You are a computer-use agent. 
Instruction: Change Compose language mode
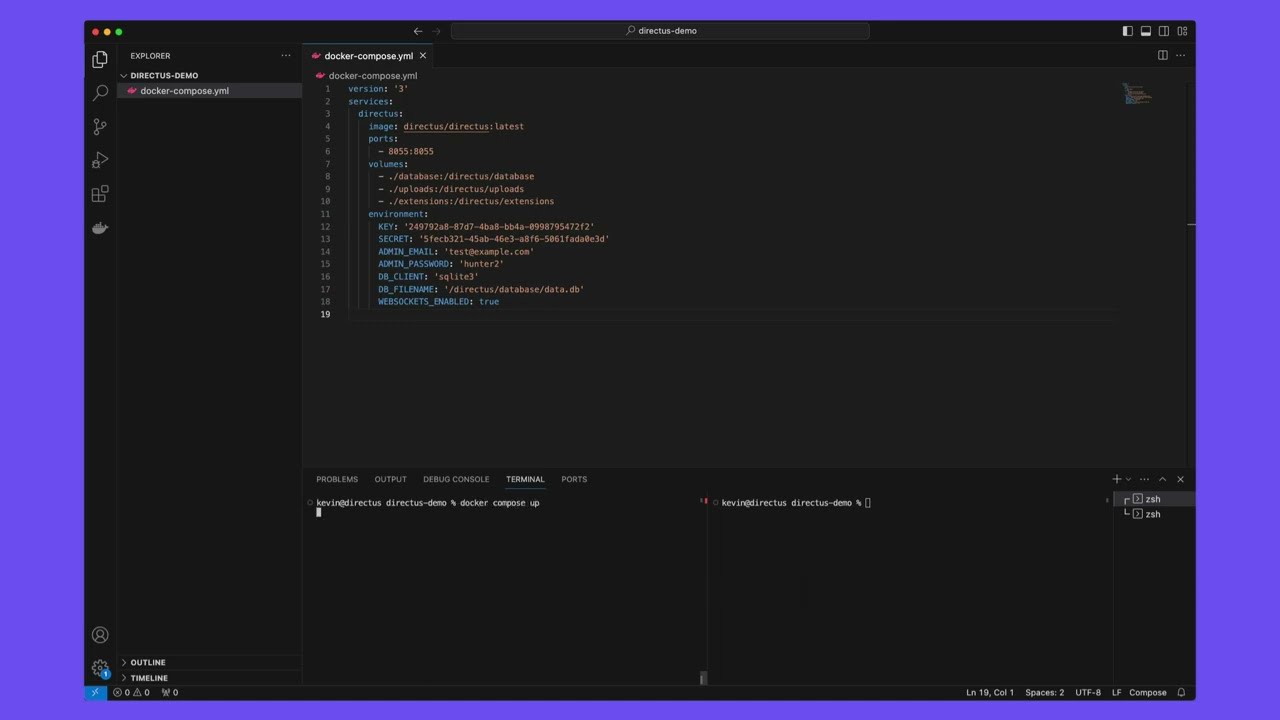[x=1148, y=692]
